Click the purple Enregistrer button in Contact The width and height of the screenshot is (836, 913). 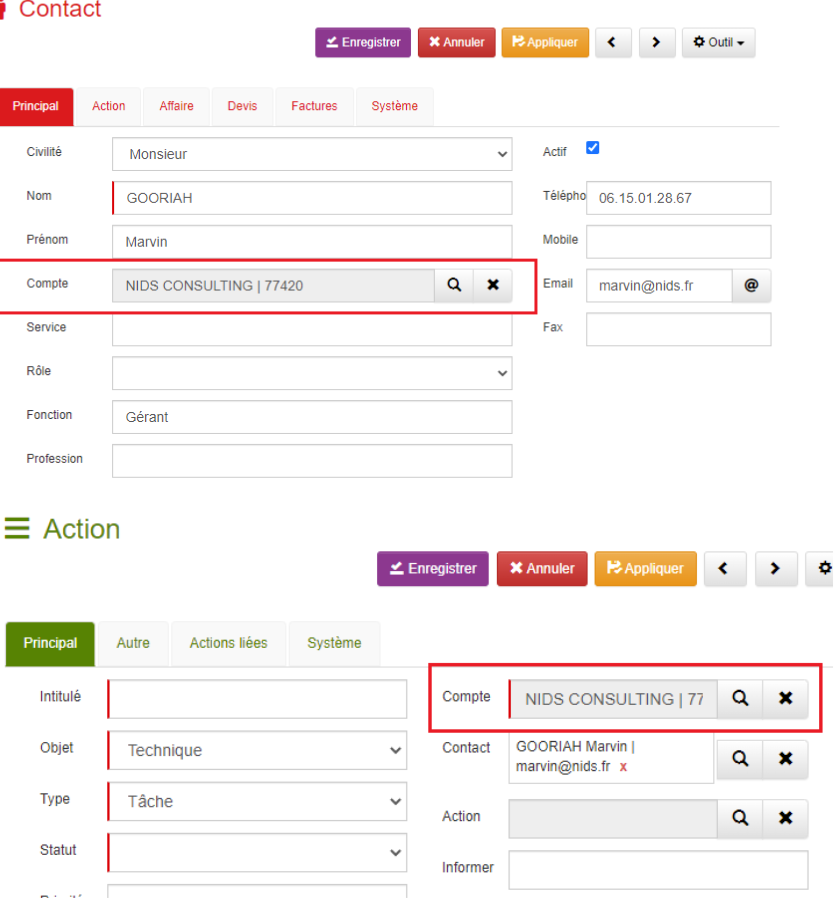click(363, 43)
